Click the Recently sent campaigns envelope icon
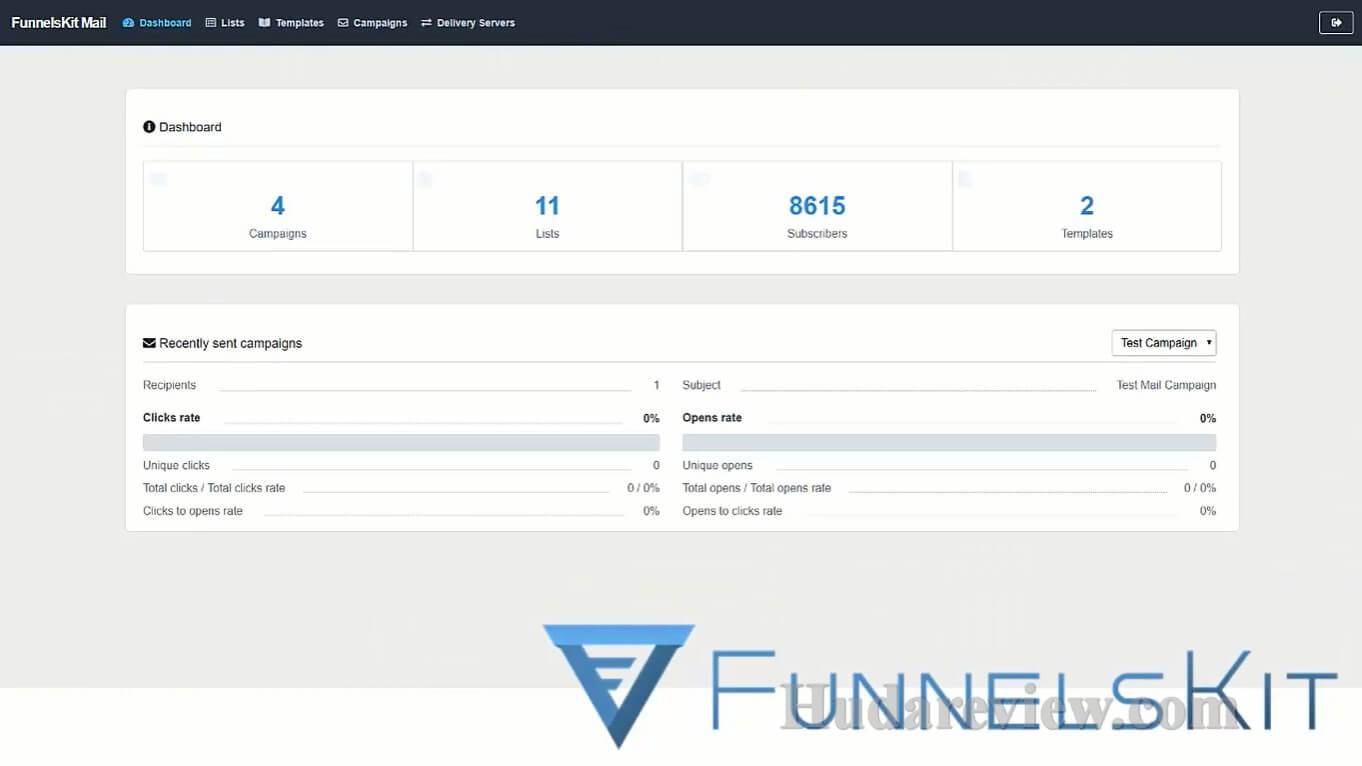This screenshot has height=766, width=1362. click(149, 343)
